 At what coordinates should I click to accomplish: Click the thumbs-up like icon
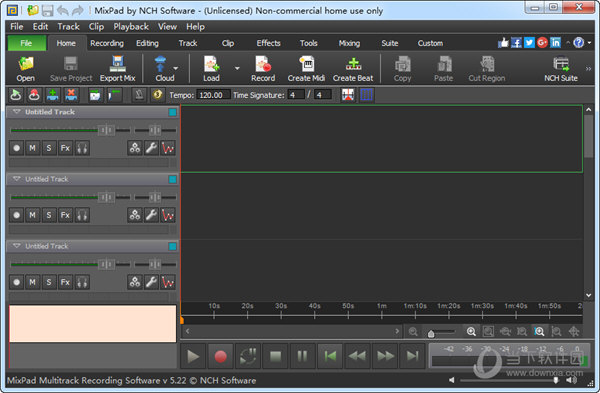click(x=503, y=42)
